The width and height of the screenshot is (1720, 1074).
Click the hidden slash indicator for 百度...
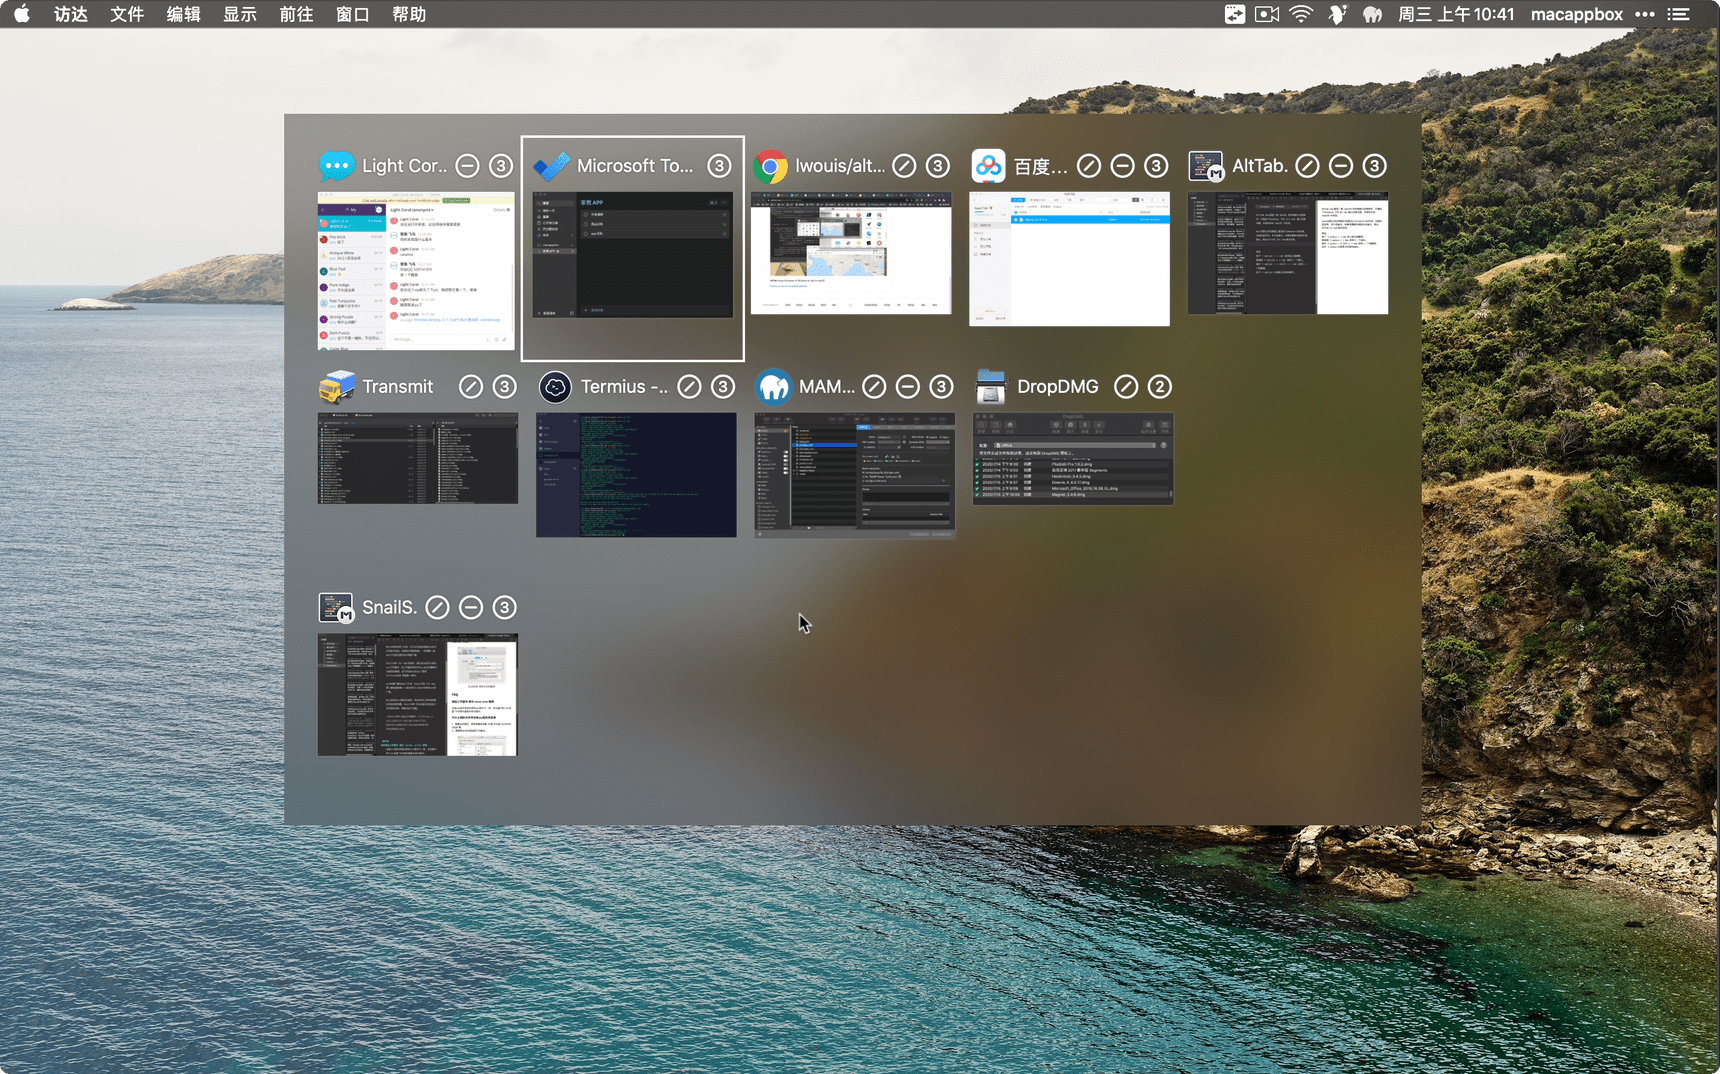(1089, 166)
